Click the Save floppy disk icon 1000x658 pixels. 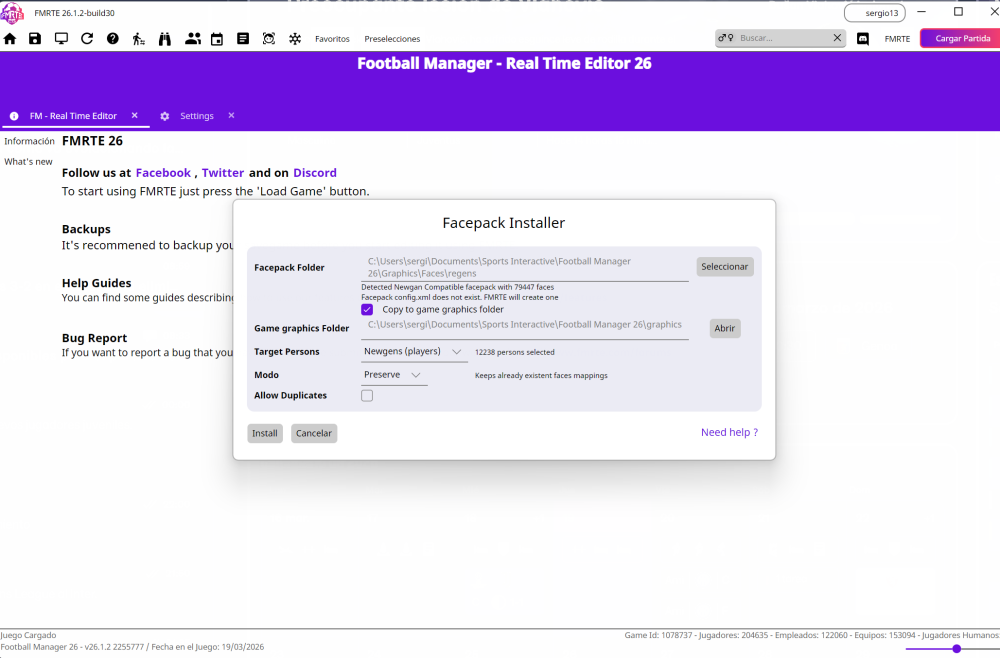coord(35,39)
